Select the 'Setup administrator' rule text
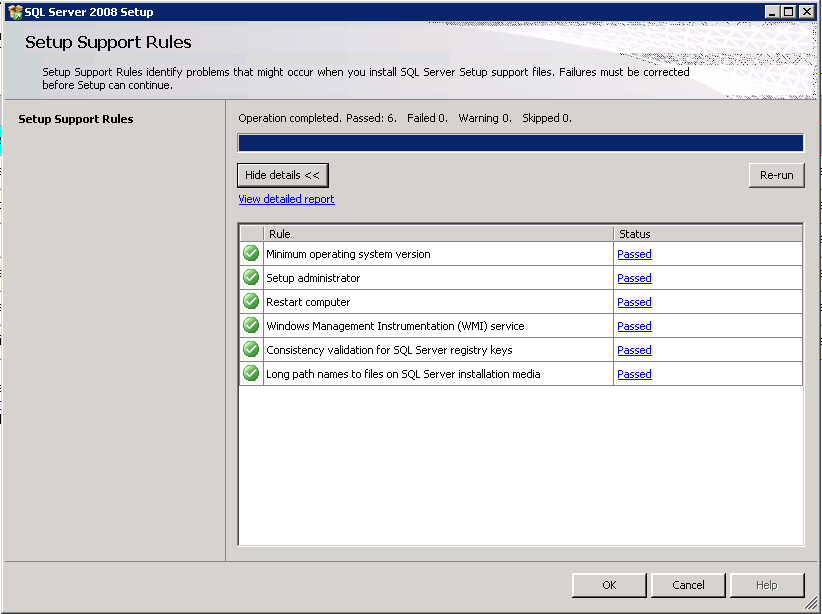Viewport: 822px width, 614px height. pyautogui.click(x=313, y=278)
